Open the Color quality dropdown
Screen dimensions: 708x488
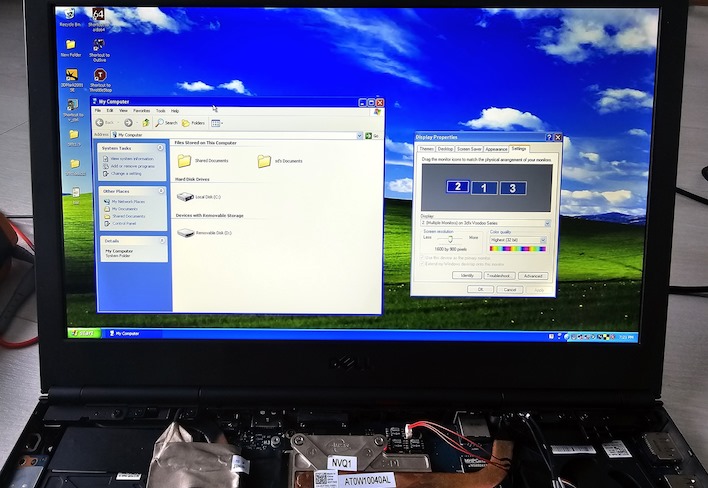coord(543,240)
